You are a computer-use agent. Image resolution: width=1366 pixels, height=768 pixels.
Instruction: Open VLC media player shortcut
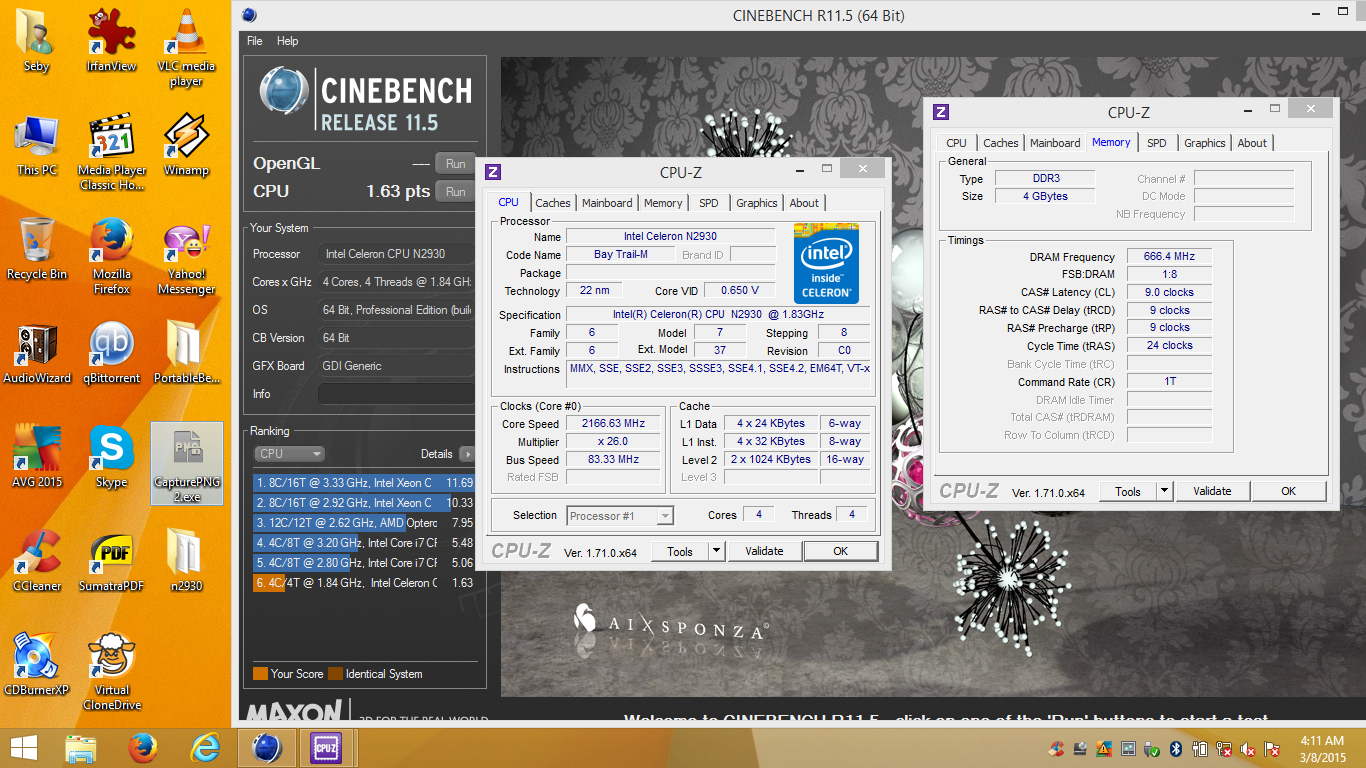[186, 47]
